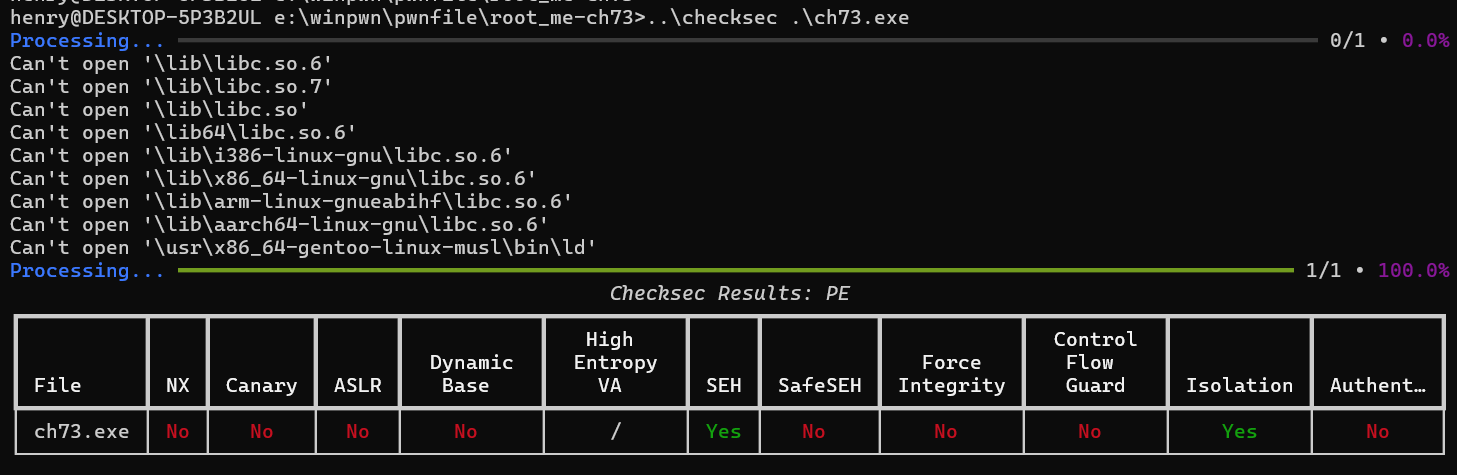
Task: Click the green completed progress bar
Action: point(735,270)
